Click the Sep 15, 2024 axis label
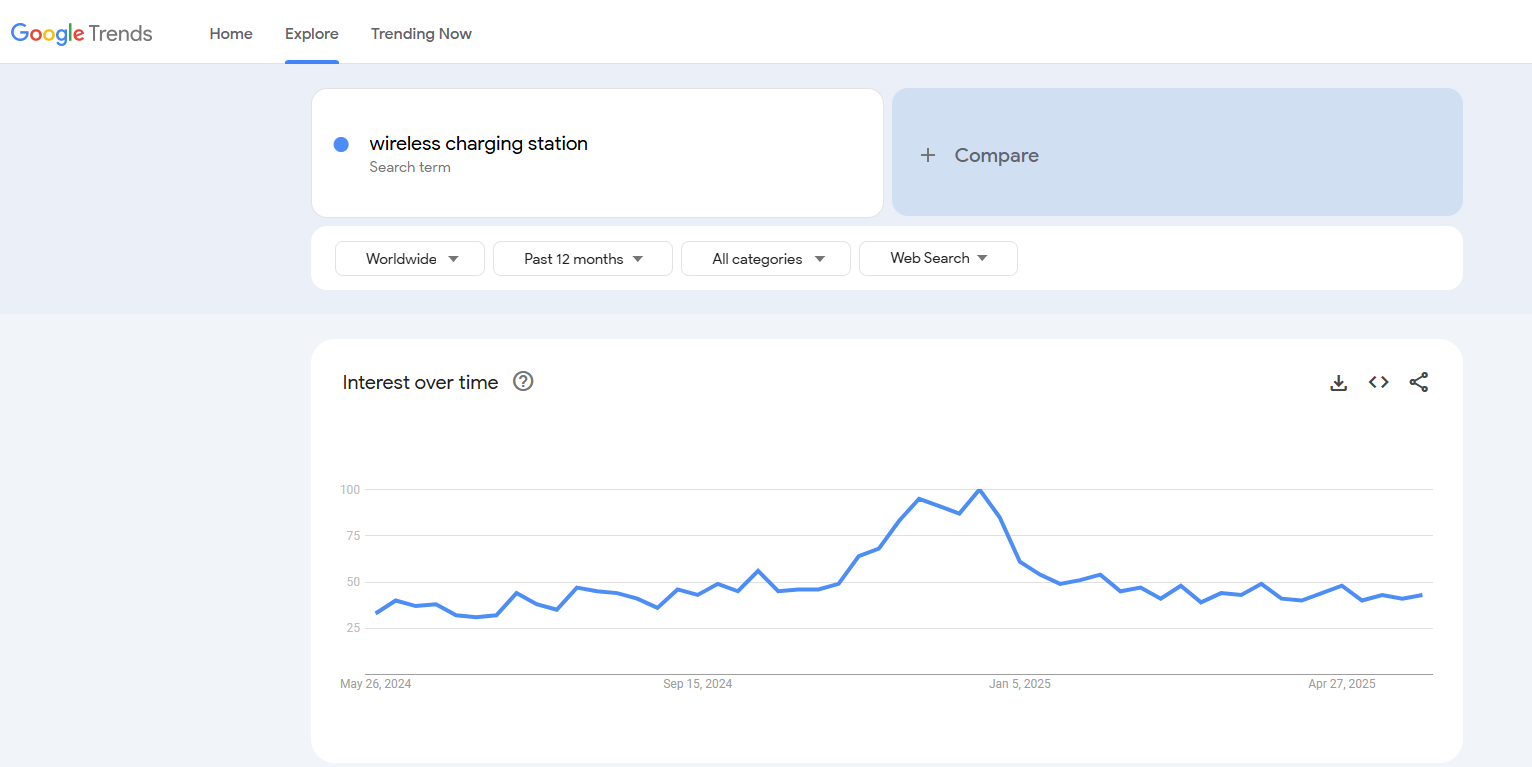The image size is (1532, 767). 698,684
